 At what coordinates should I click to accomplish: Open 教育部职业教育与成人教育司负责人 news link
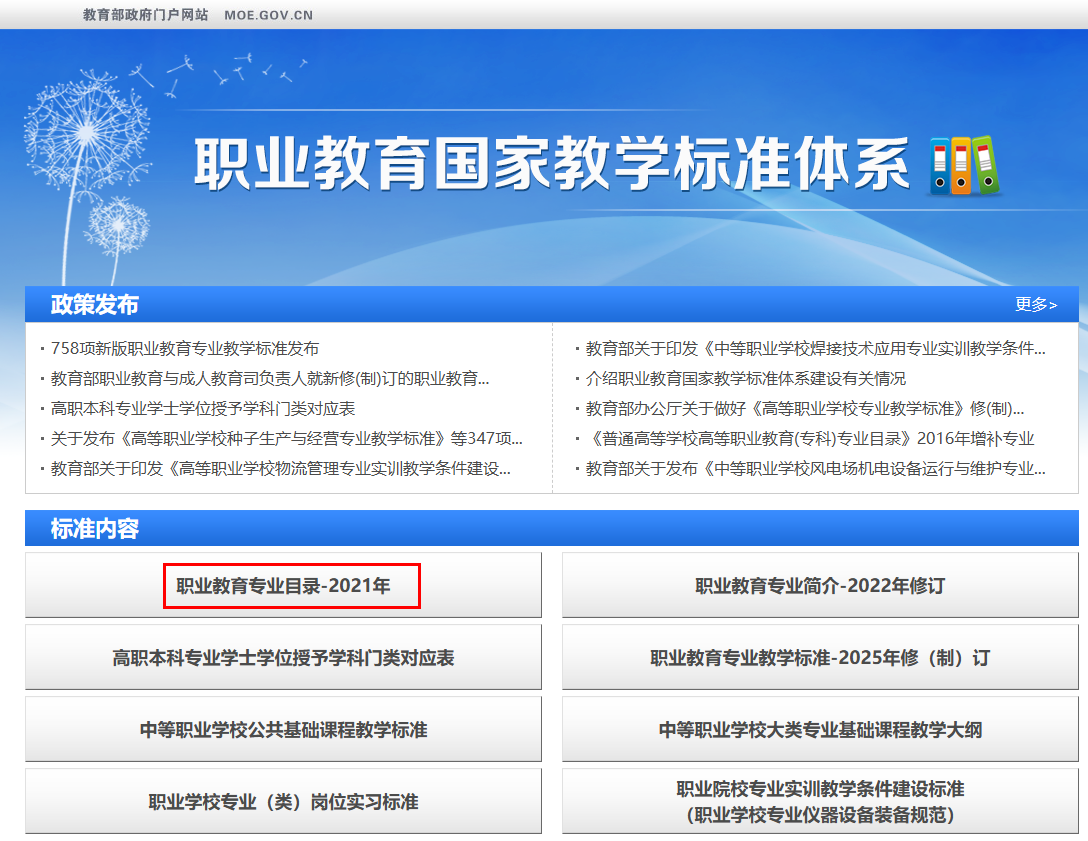point(270,379)
